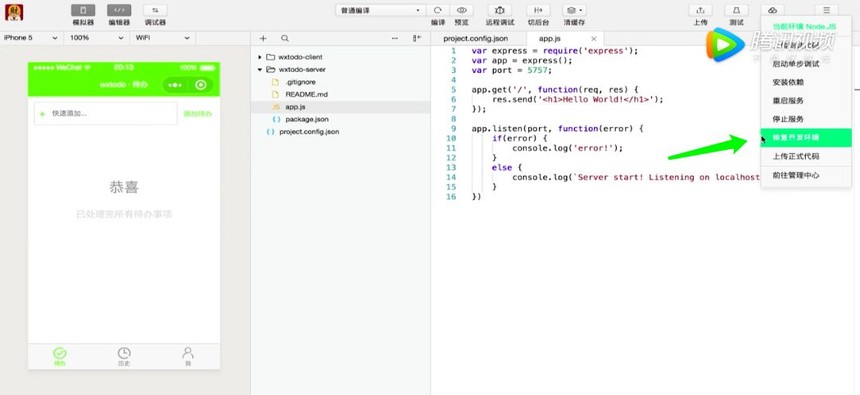Select 恢复开发环境 highlighted menu item
Image resolution: width=860 pixels, height=395 pixels.
tap(806, 138)
